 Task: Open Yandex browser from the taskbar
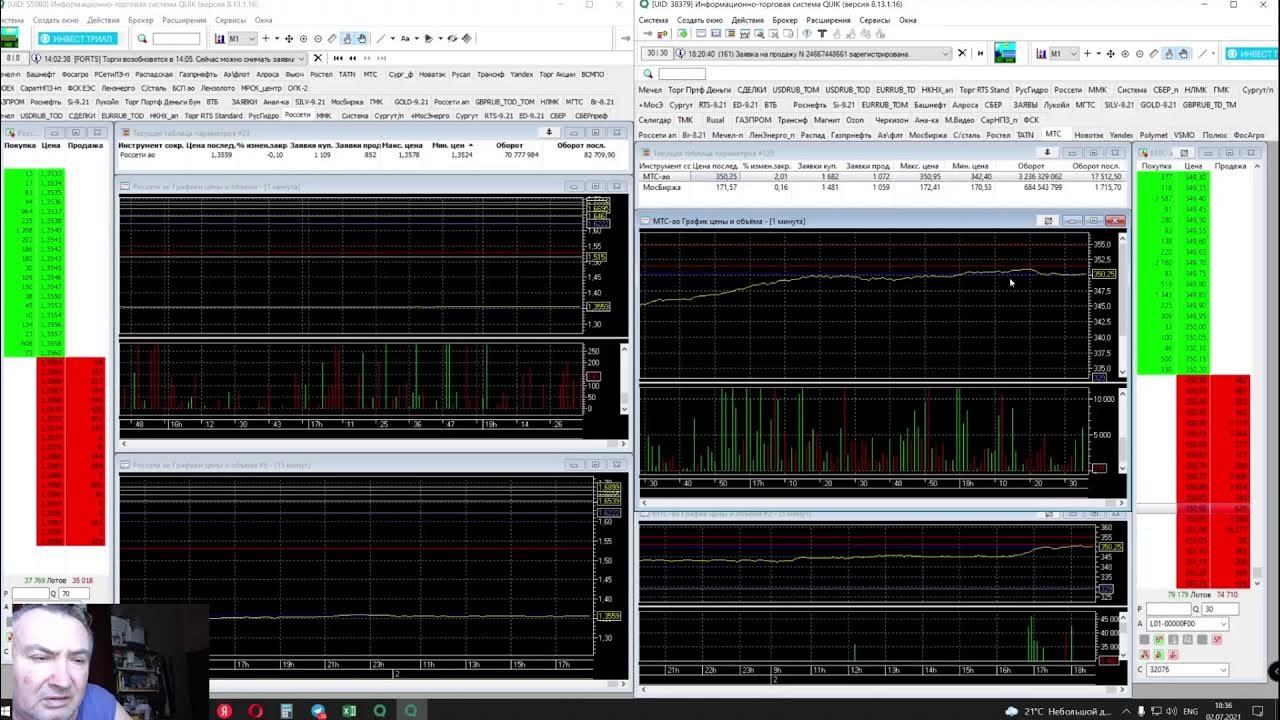223,711
